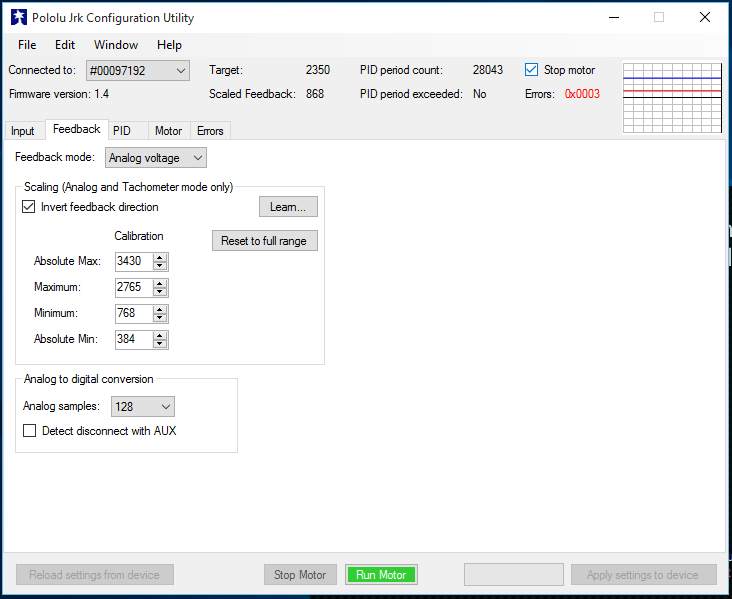Viewport: 732px width, 599px height.
Task: Expand the Feedback mode dropdown
Action: click(156, 158)
